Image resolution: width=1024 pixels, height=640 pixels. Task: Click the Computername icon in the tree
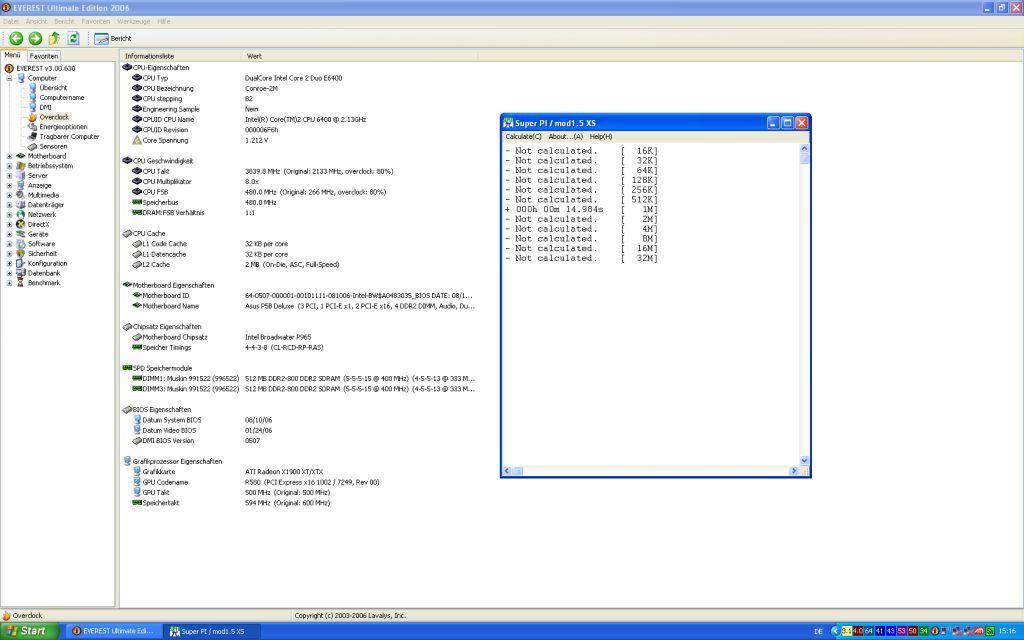[x=33, y=97]
